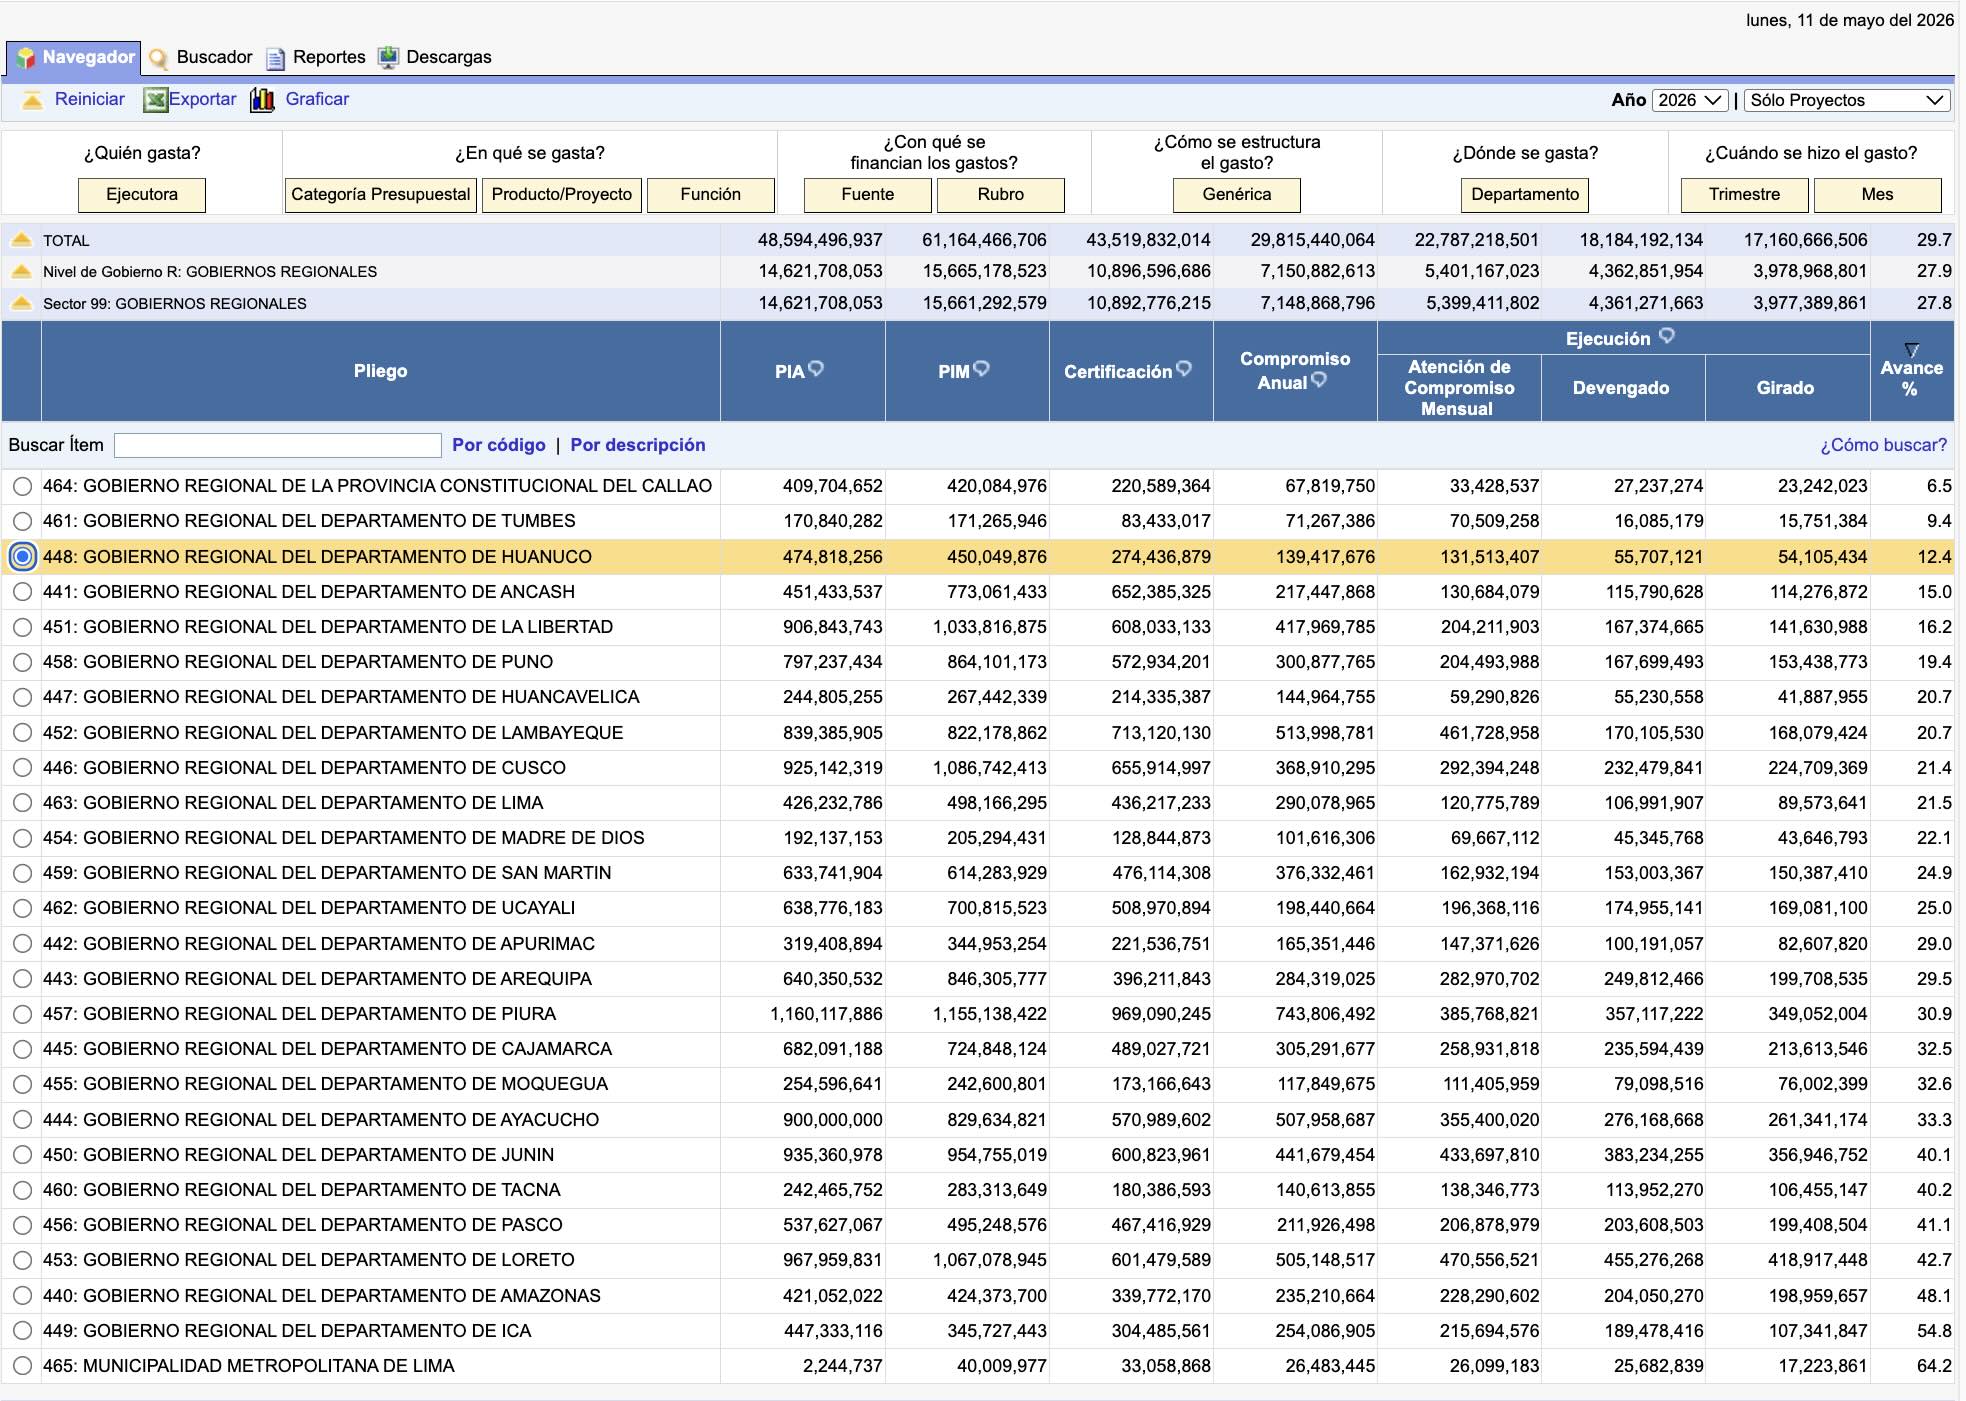The height and width of the screenshot is (1401, 1966).
Task: Select the Tumbes regional government radio button
Action: click(x=22, y=522)
